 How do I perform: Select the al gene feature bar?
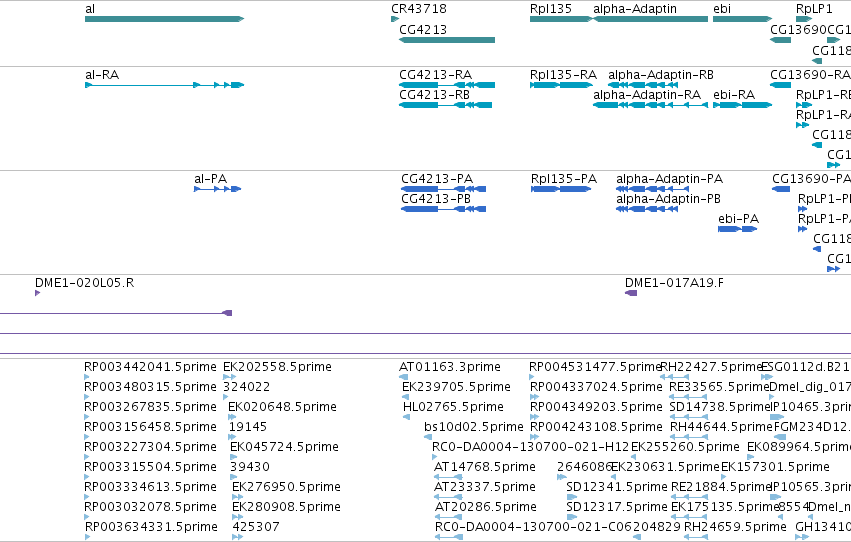[x=164, y=19]
